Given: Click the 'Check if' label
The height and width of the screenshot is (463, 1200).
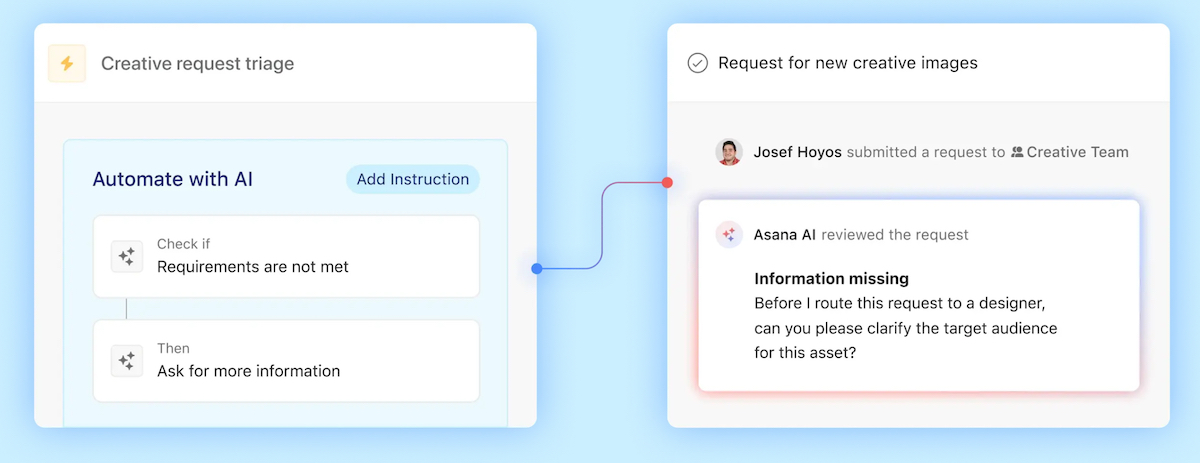Looking at the screenshot, I should 183,244.
